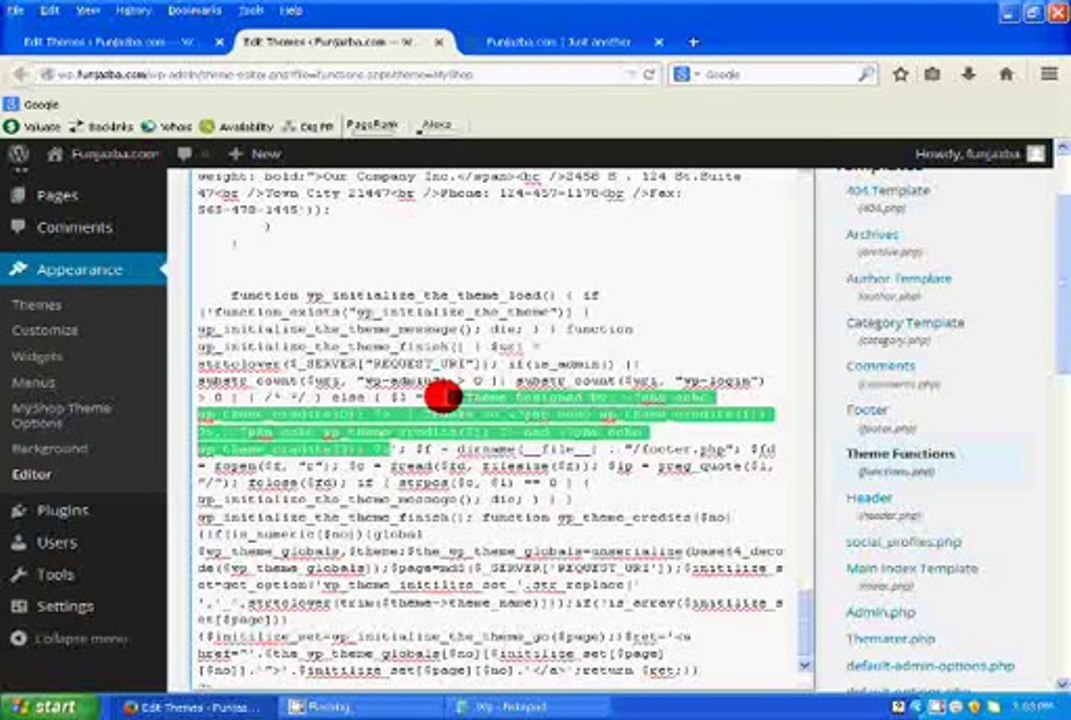Click the Backlinks toolbar bookmark

click(x=100, y=126)
